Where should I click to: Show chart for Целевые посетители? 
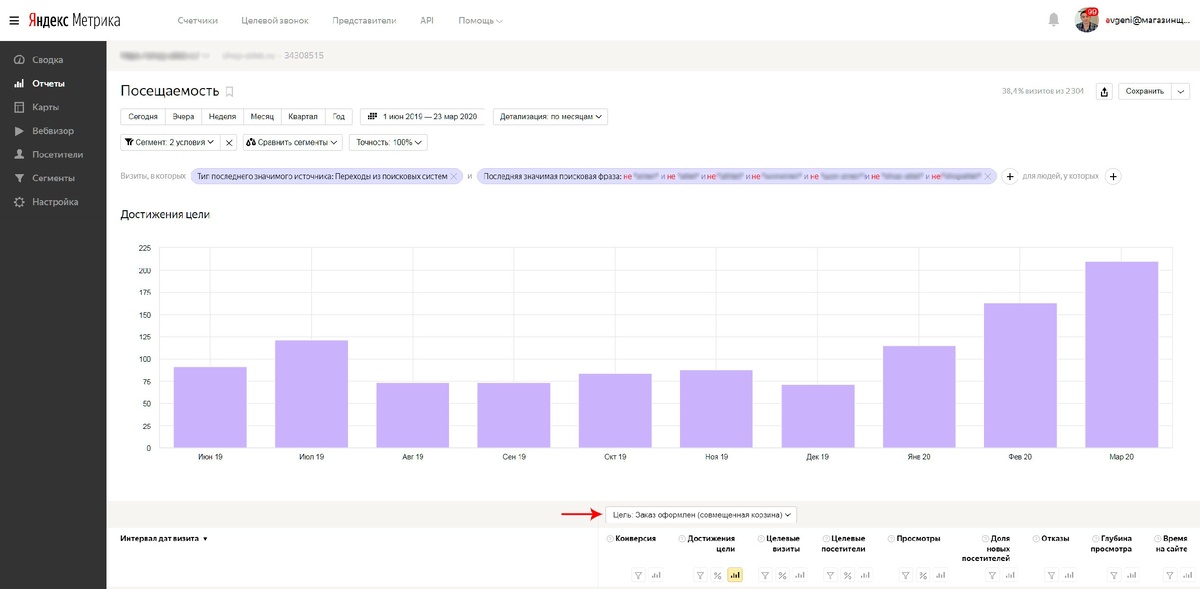pos(864,575)
